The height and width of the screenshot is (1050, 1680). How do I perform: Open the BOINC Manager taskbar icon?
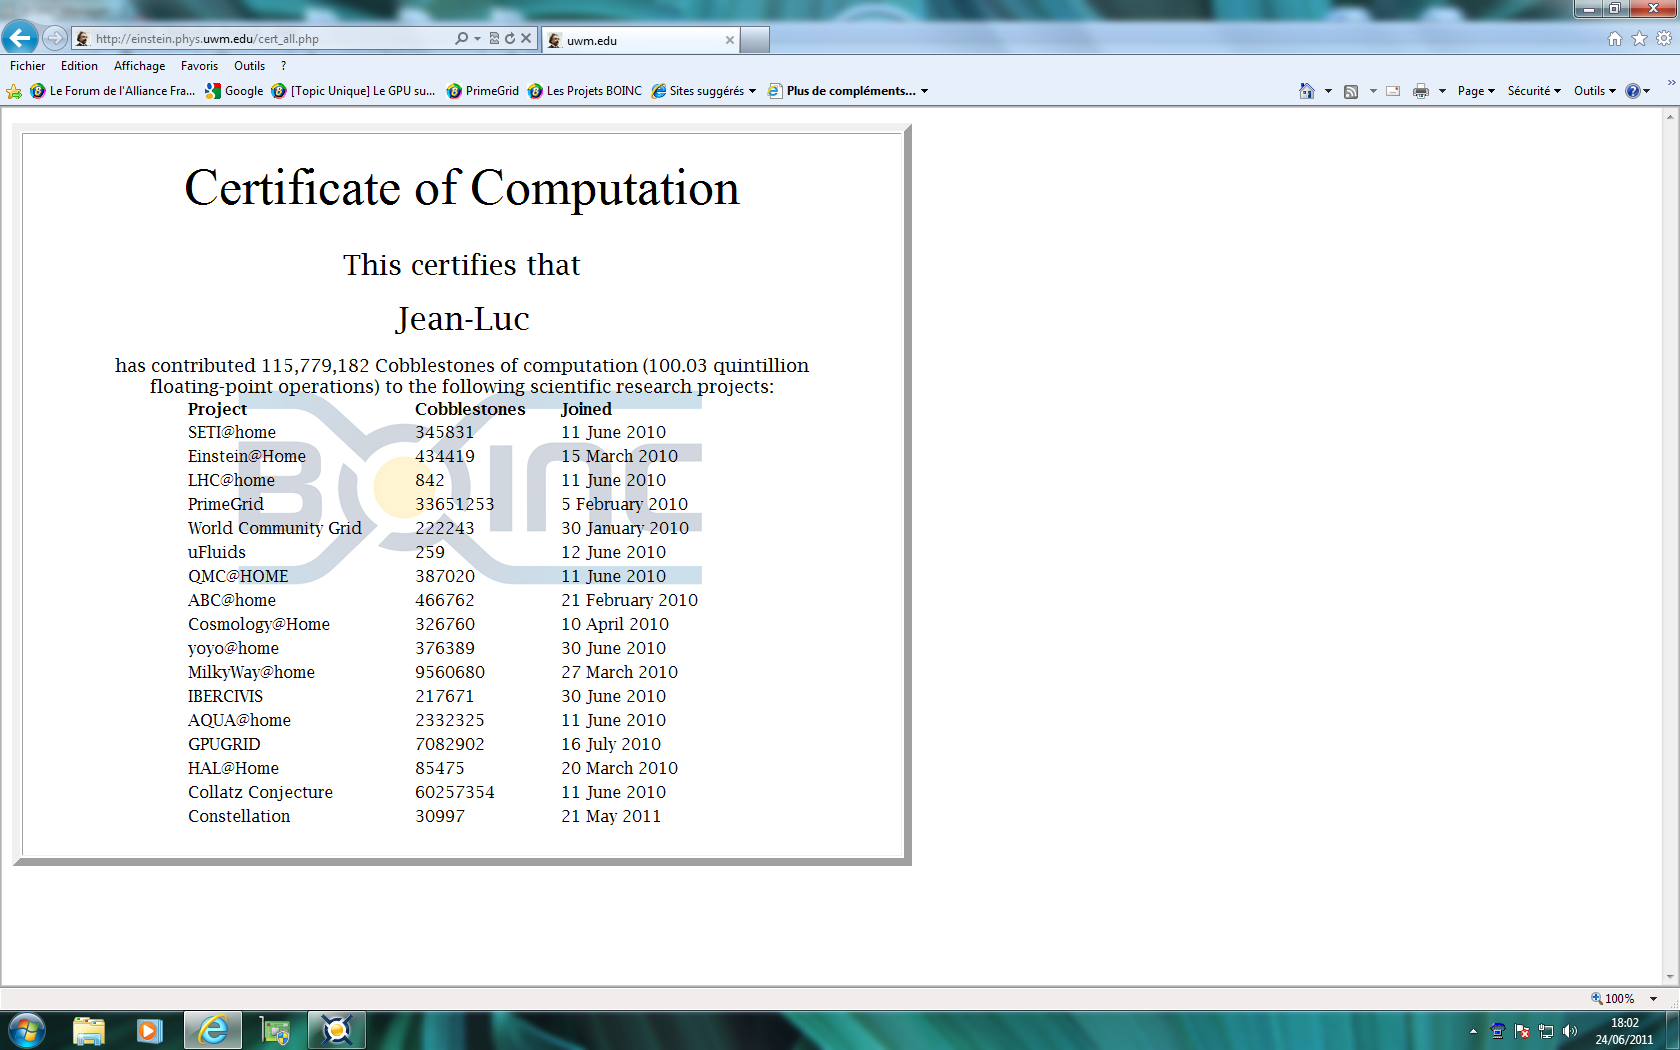[337, 1030]
